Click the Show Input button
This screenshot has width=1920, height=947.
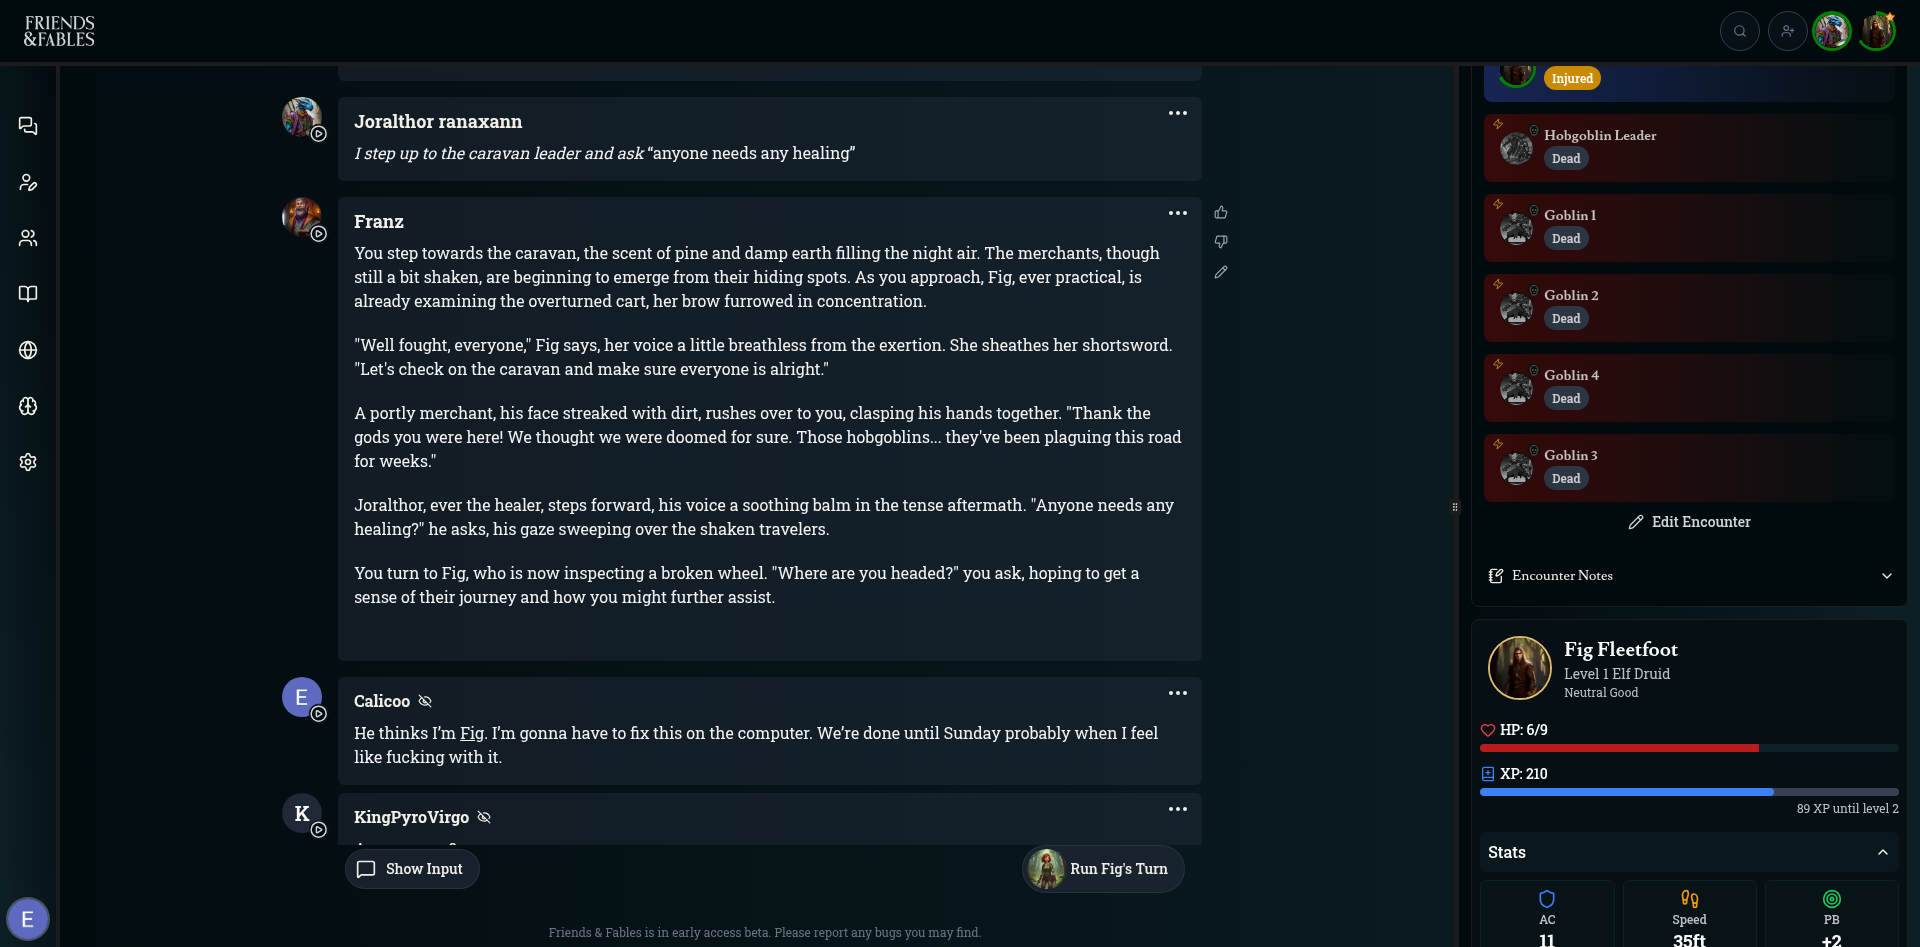[x=412, y=869]
